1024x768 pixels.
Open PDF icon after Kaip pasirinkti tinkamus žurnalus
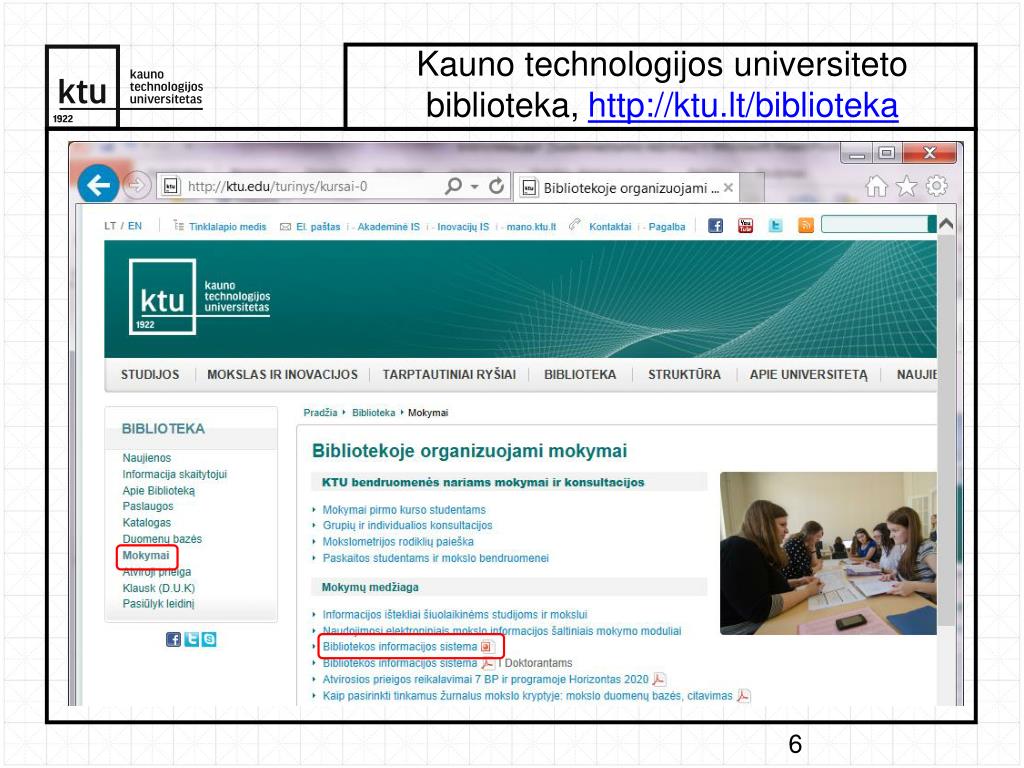click(x=743, y=696)
